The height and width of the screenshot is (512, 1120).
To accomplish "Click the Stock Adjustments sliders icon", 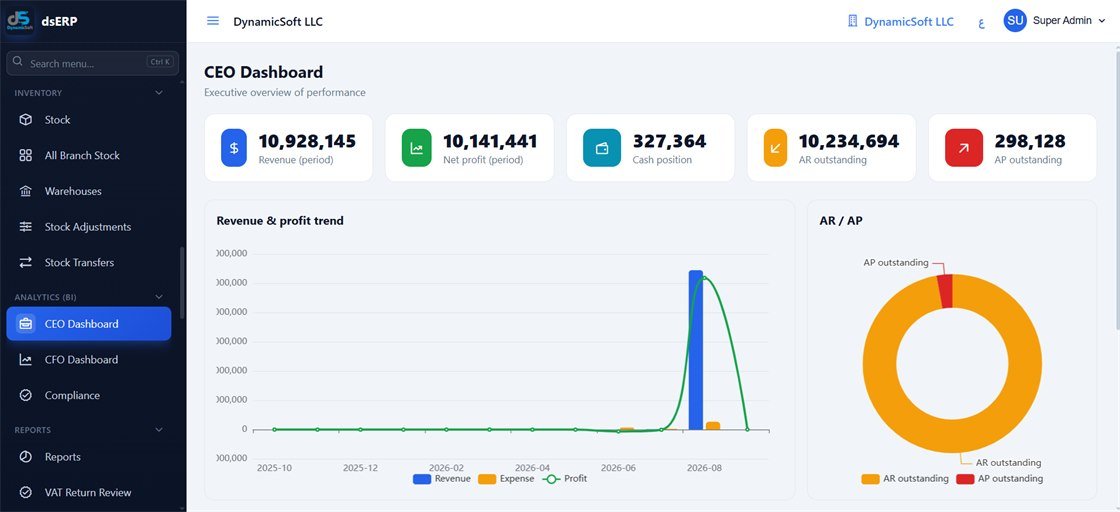I will coord(26,227).
